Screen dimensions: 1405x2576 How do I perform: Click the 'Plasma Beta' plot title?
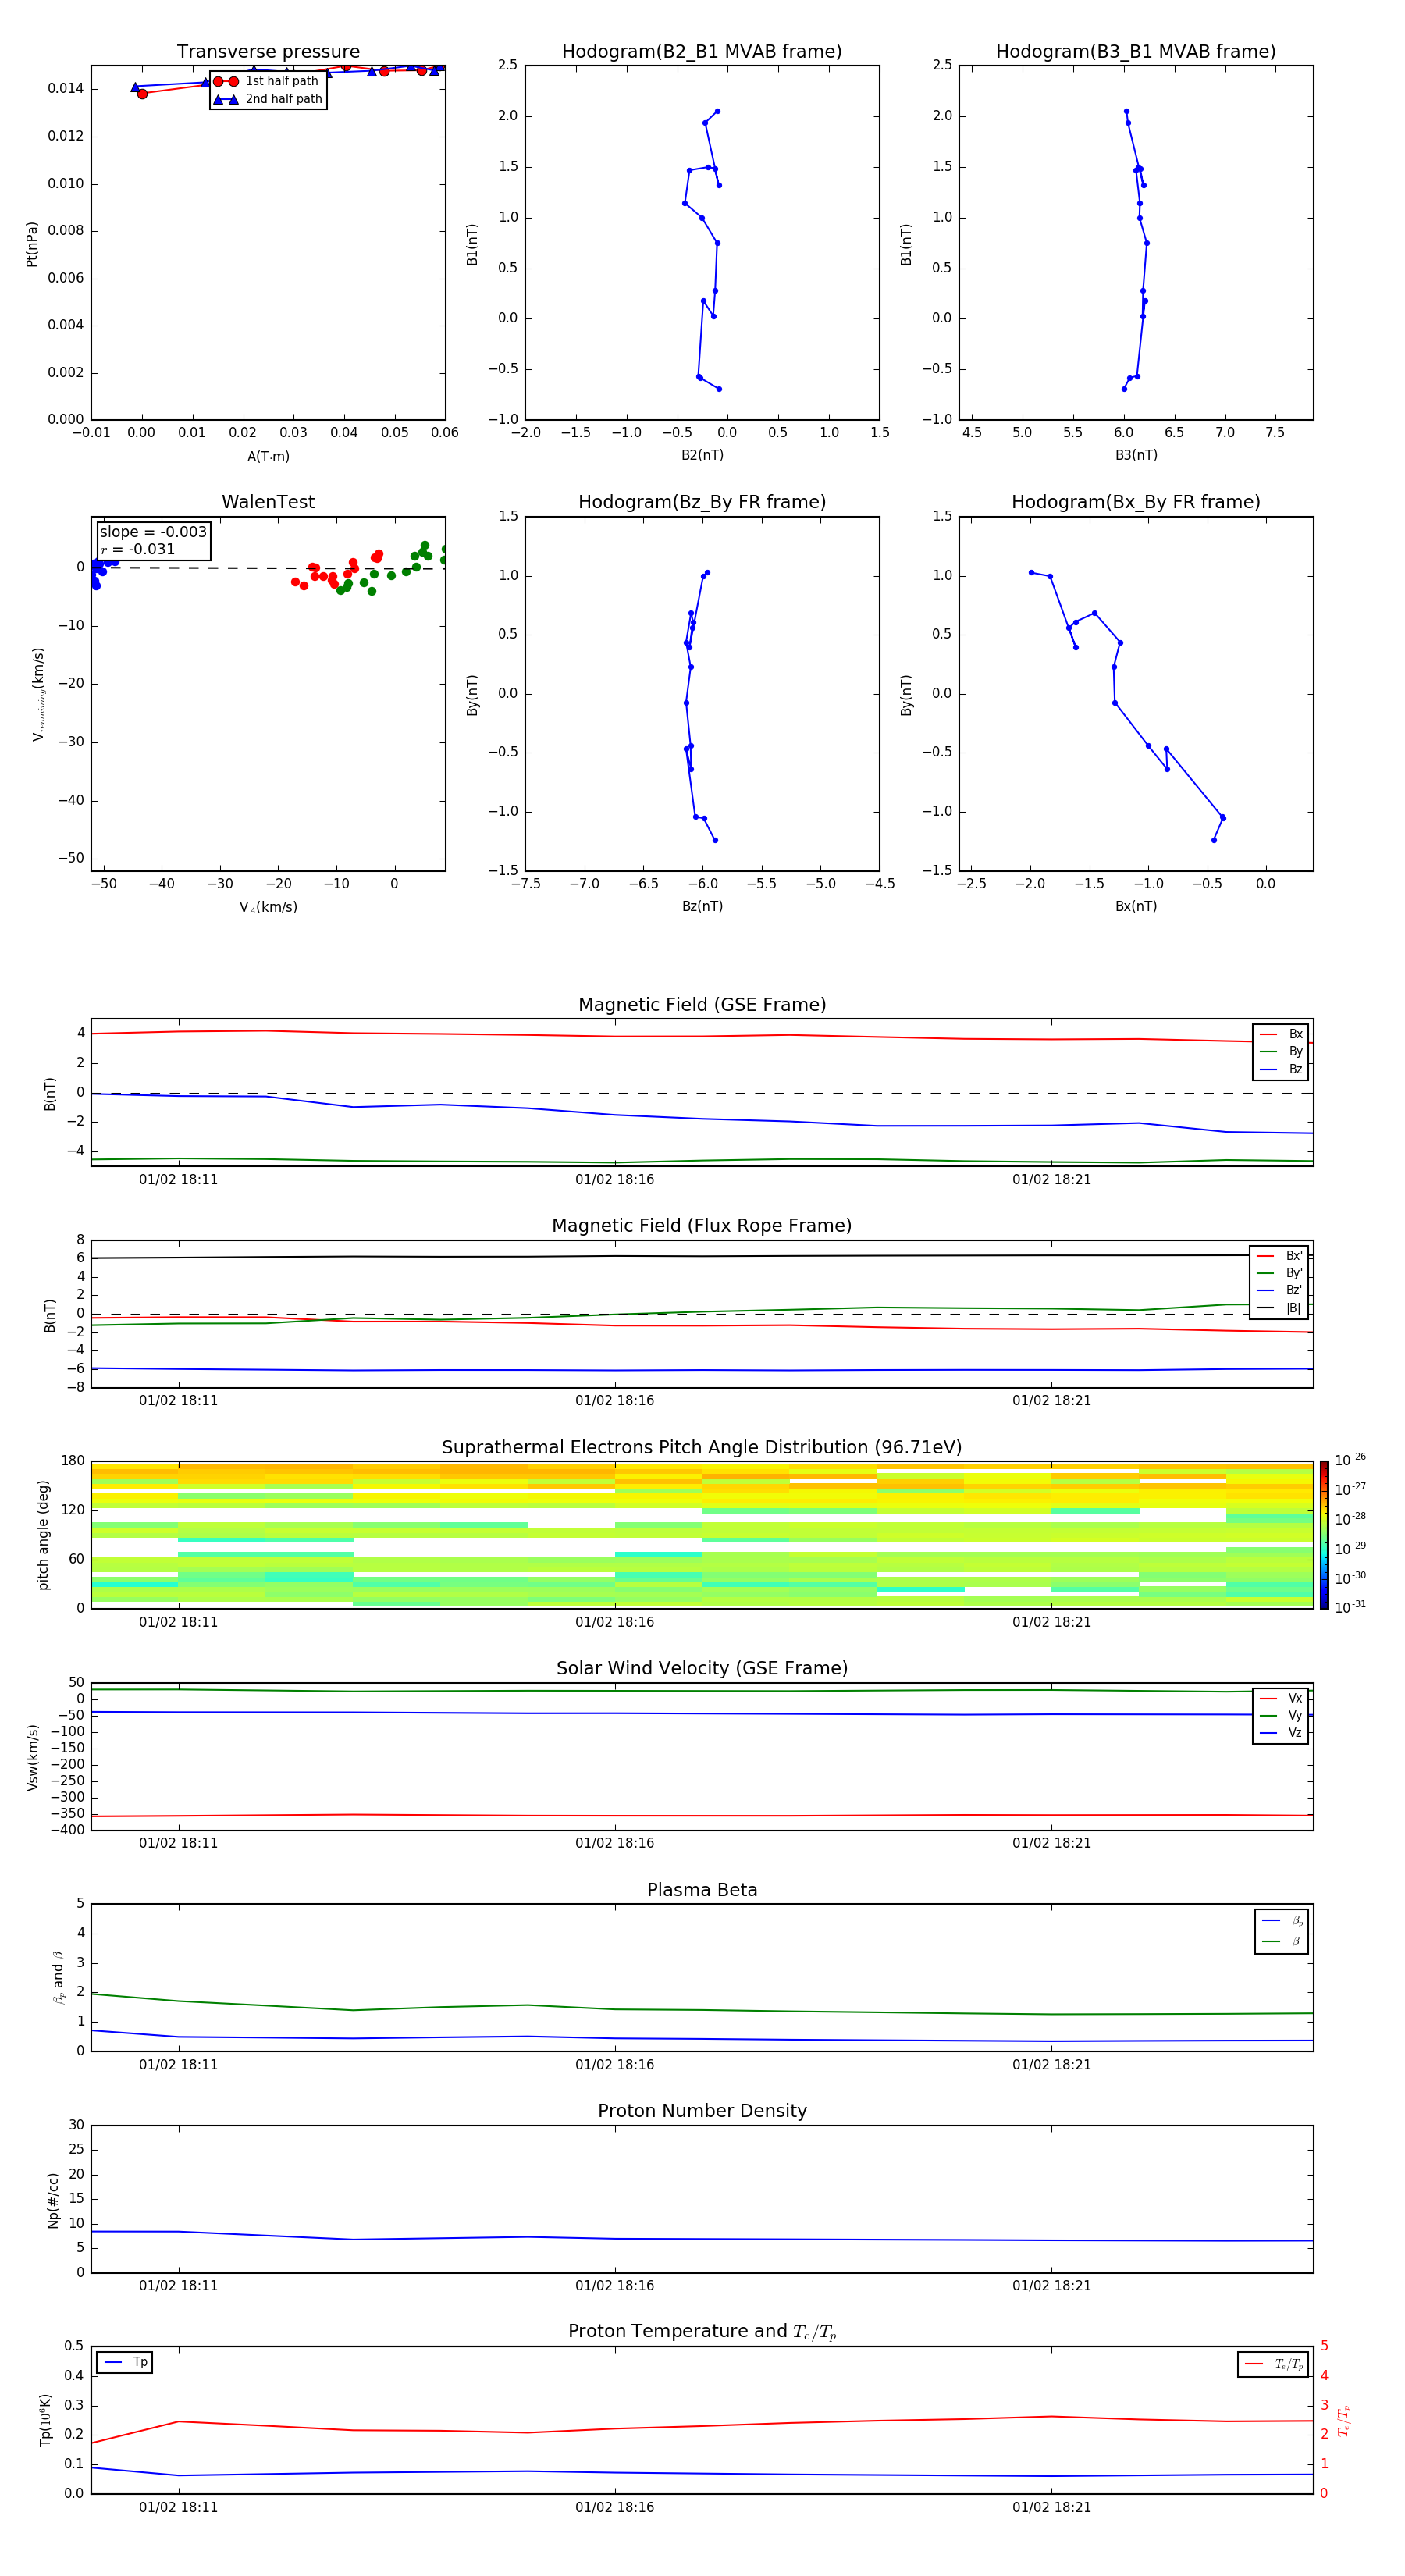[x=702, y=1891]
